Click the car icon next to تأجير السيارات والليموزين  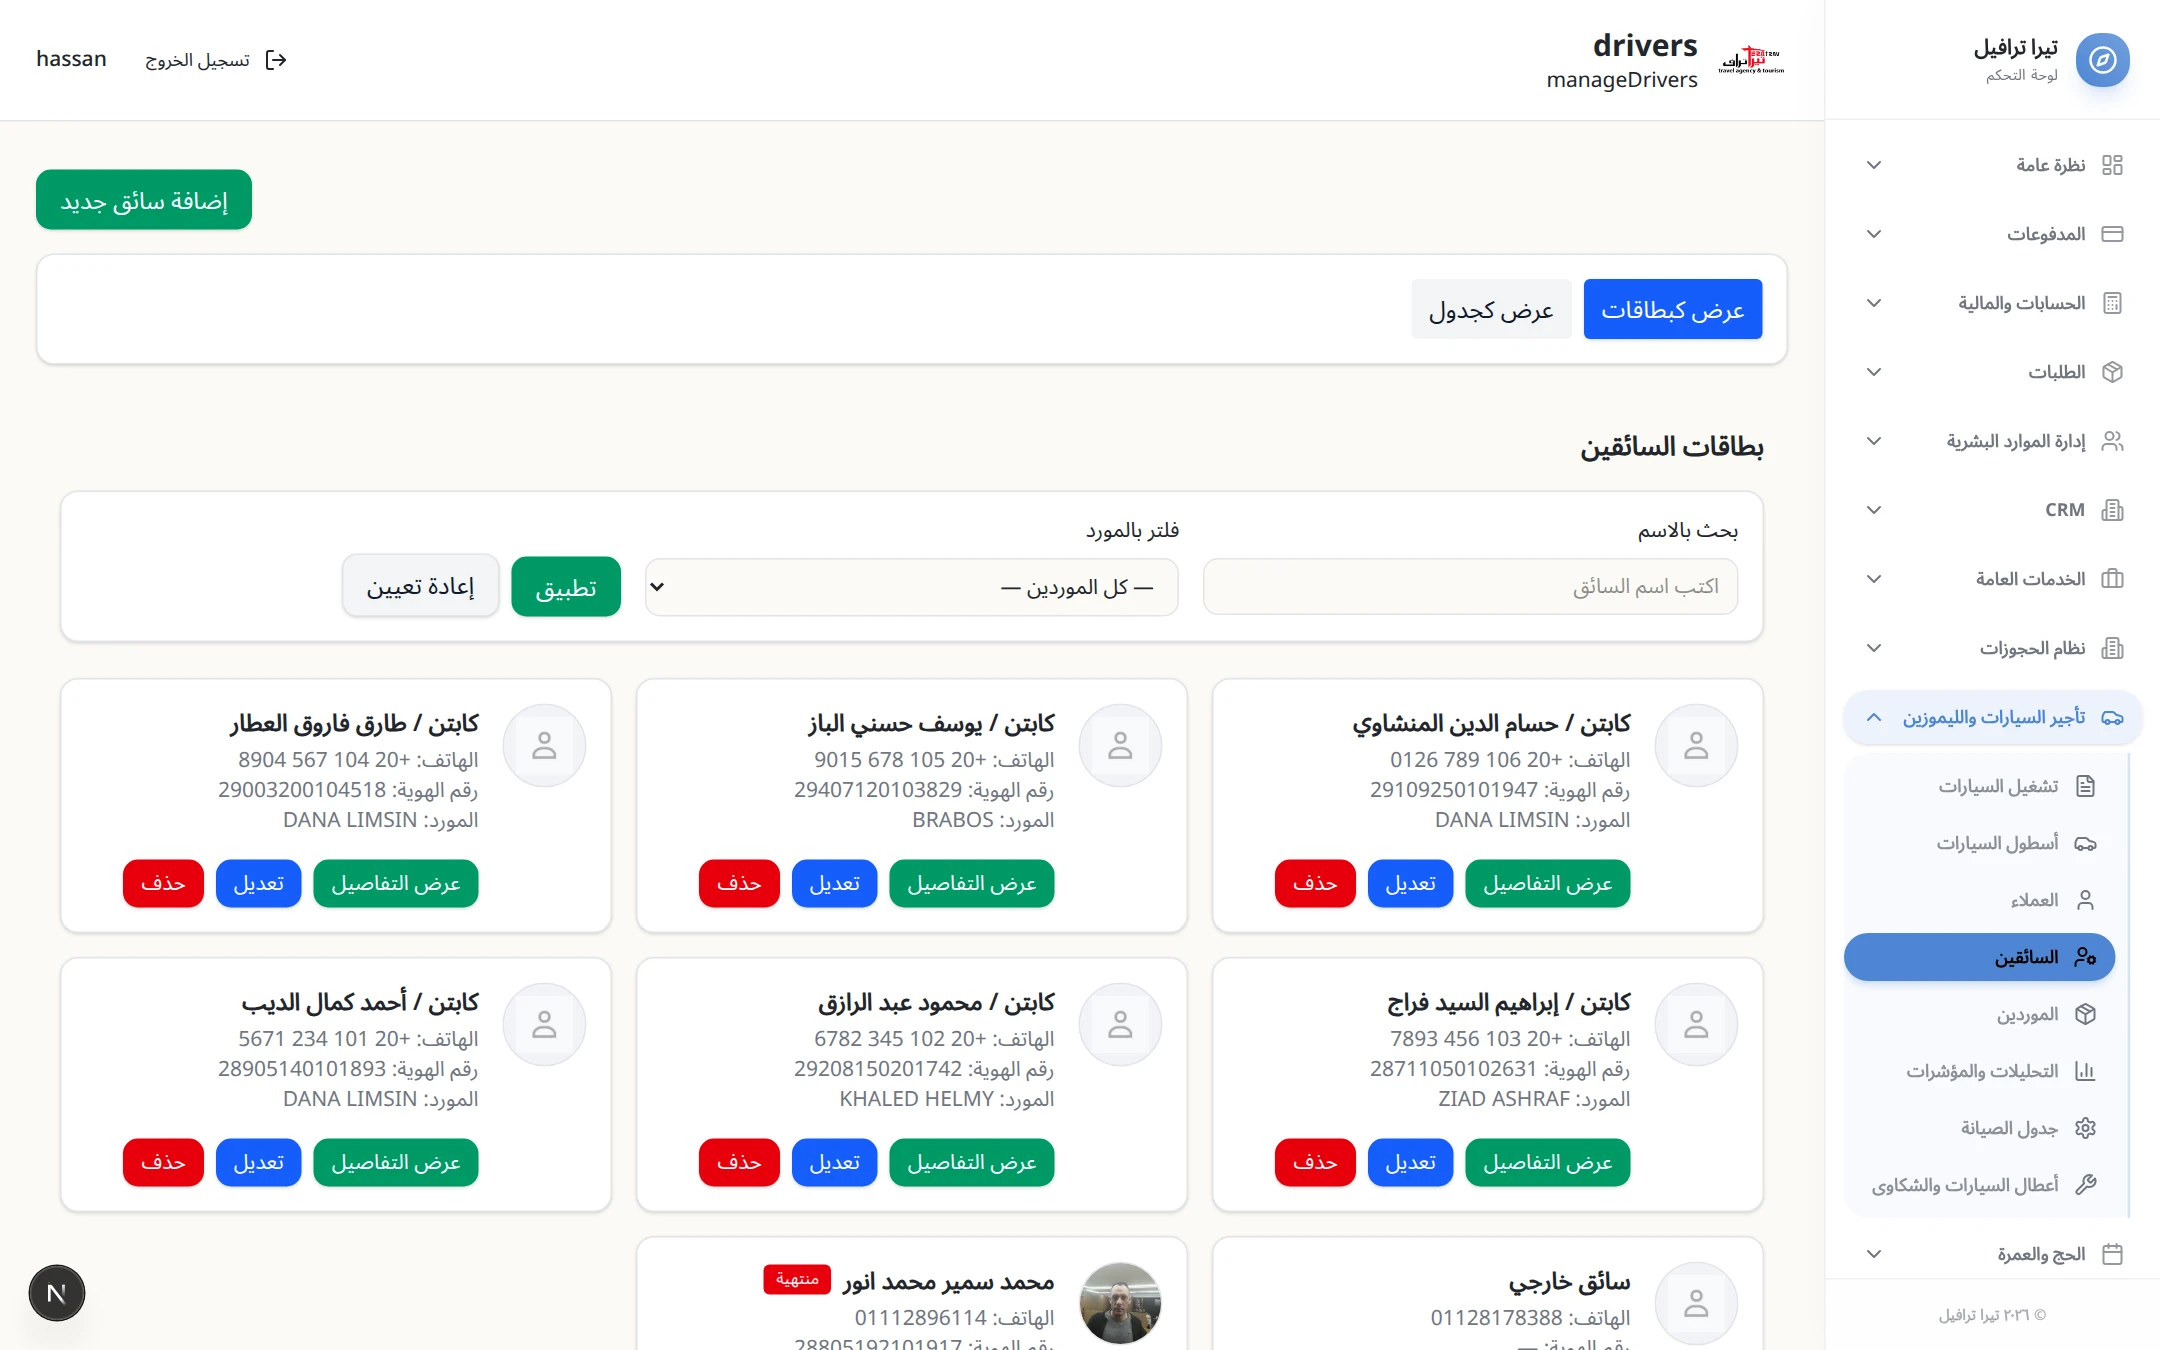(2112, 717)
